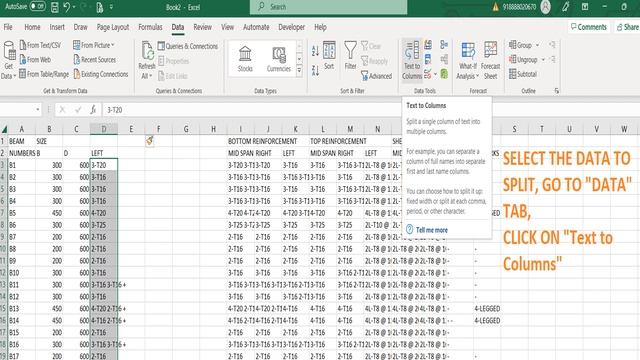
Task: Expand the Undo history dropdown
Action: (x=74, y=7)
